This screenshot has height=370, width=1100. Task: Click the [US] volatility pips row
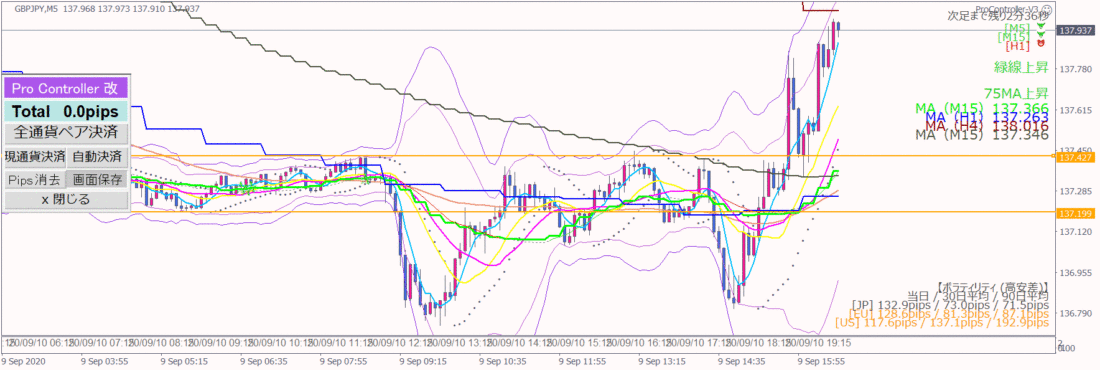(x=942, y=323)
